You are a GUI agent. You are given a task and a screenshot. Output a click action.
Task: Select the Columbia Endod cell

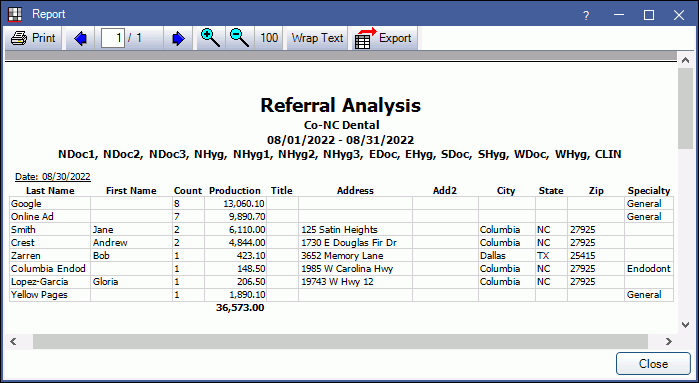point(50,269)
